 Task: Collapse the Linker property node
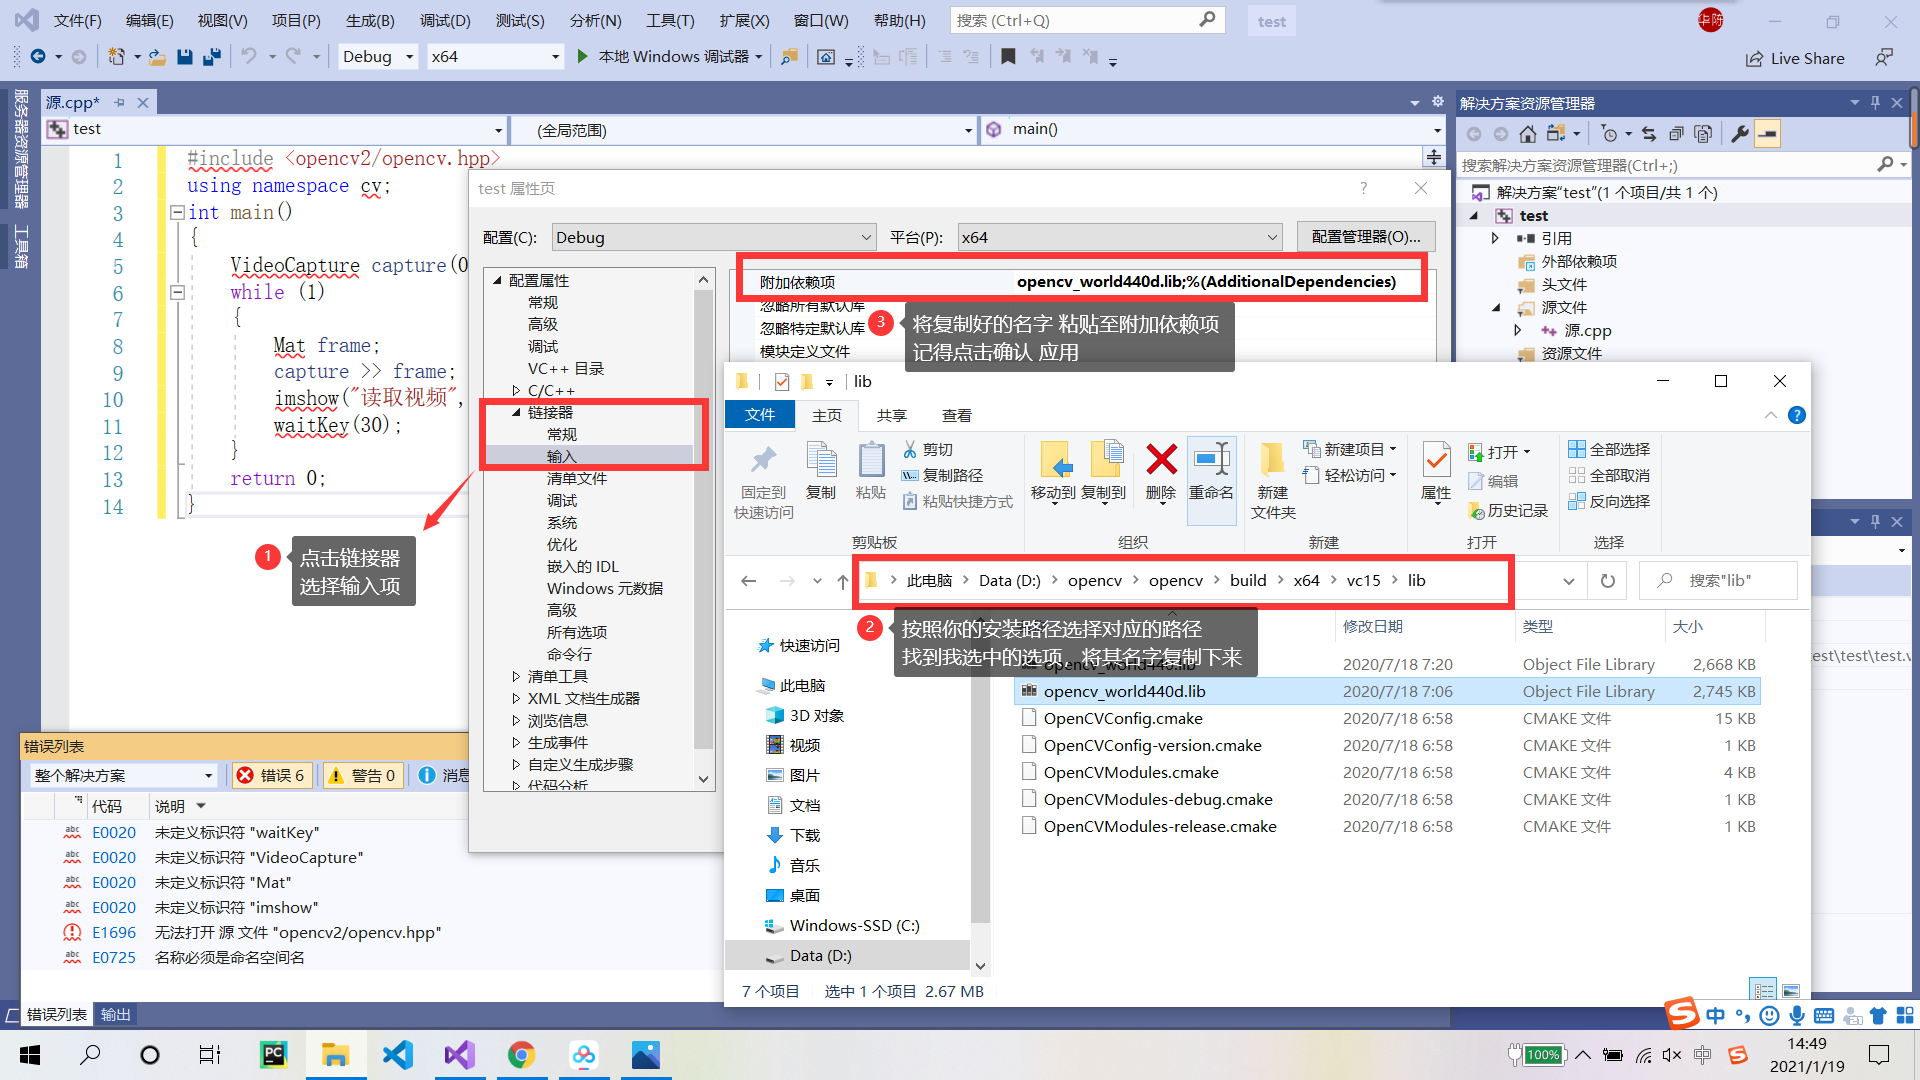(516, 413)
